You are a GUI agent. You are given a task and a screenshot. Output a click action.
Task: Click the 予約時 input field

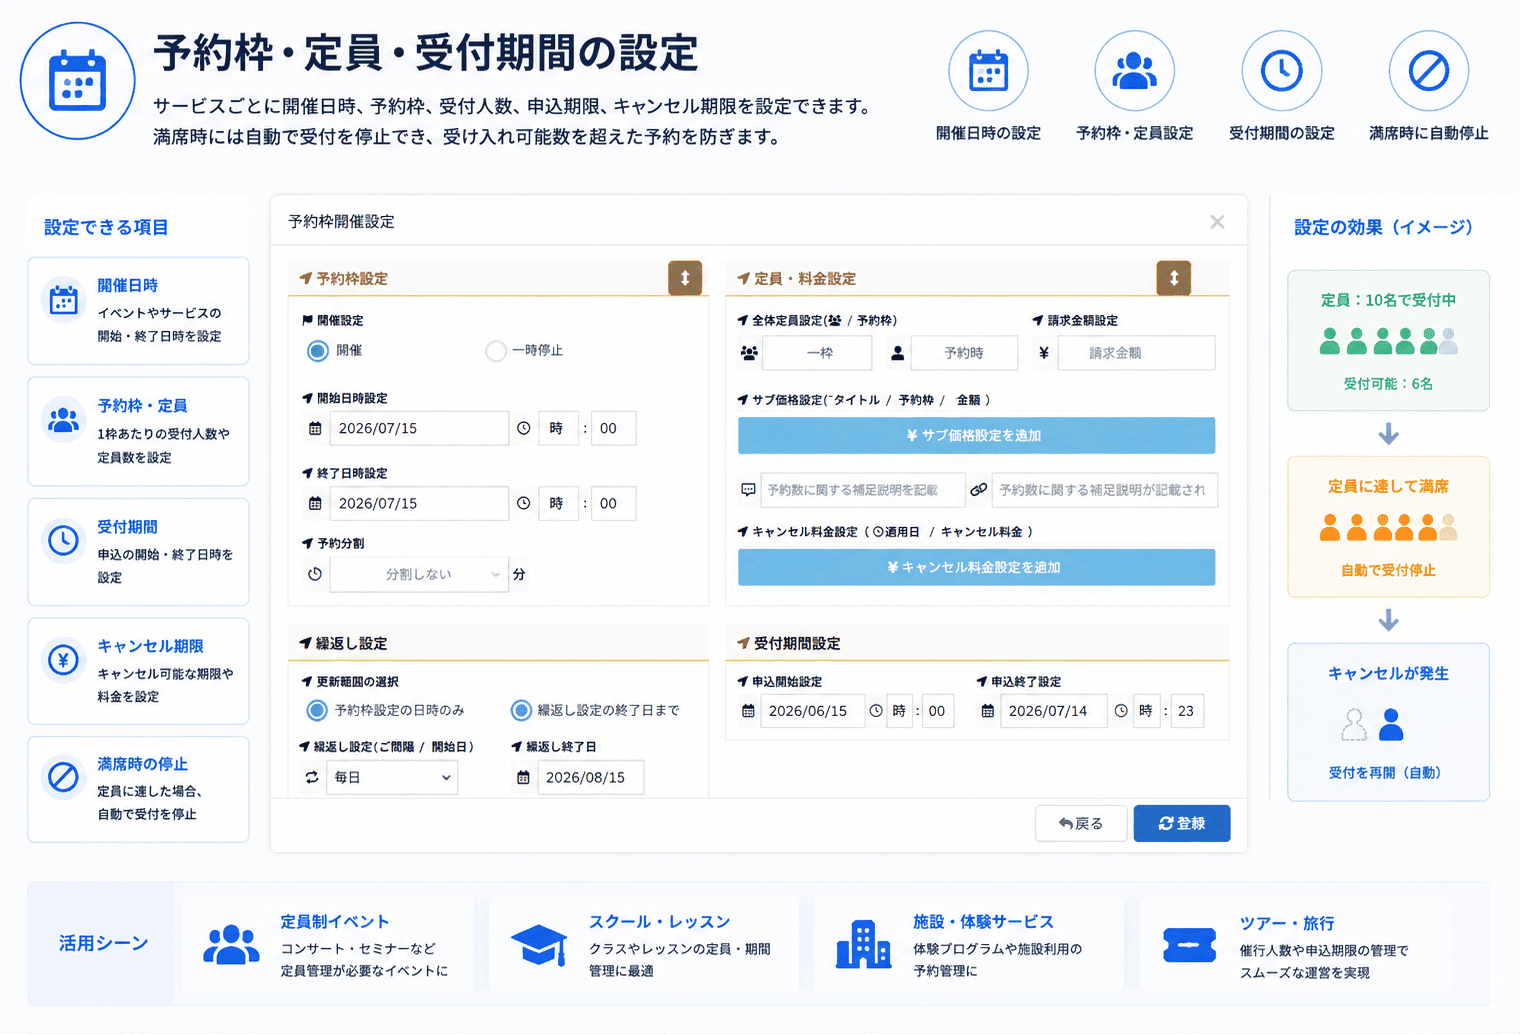[964, 353]
